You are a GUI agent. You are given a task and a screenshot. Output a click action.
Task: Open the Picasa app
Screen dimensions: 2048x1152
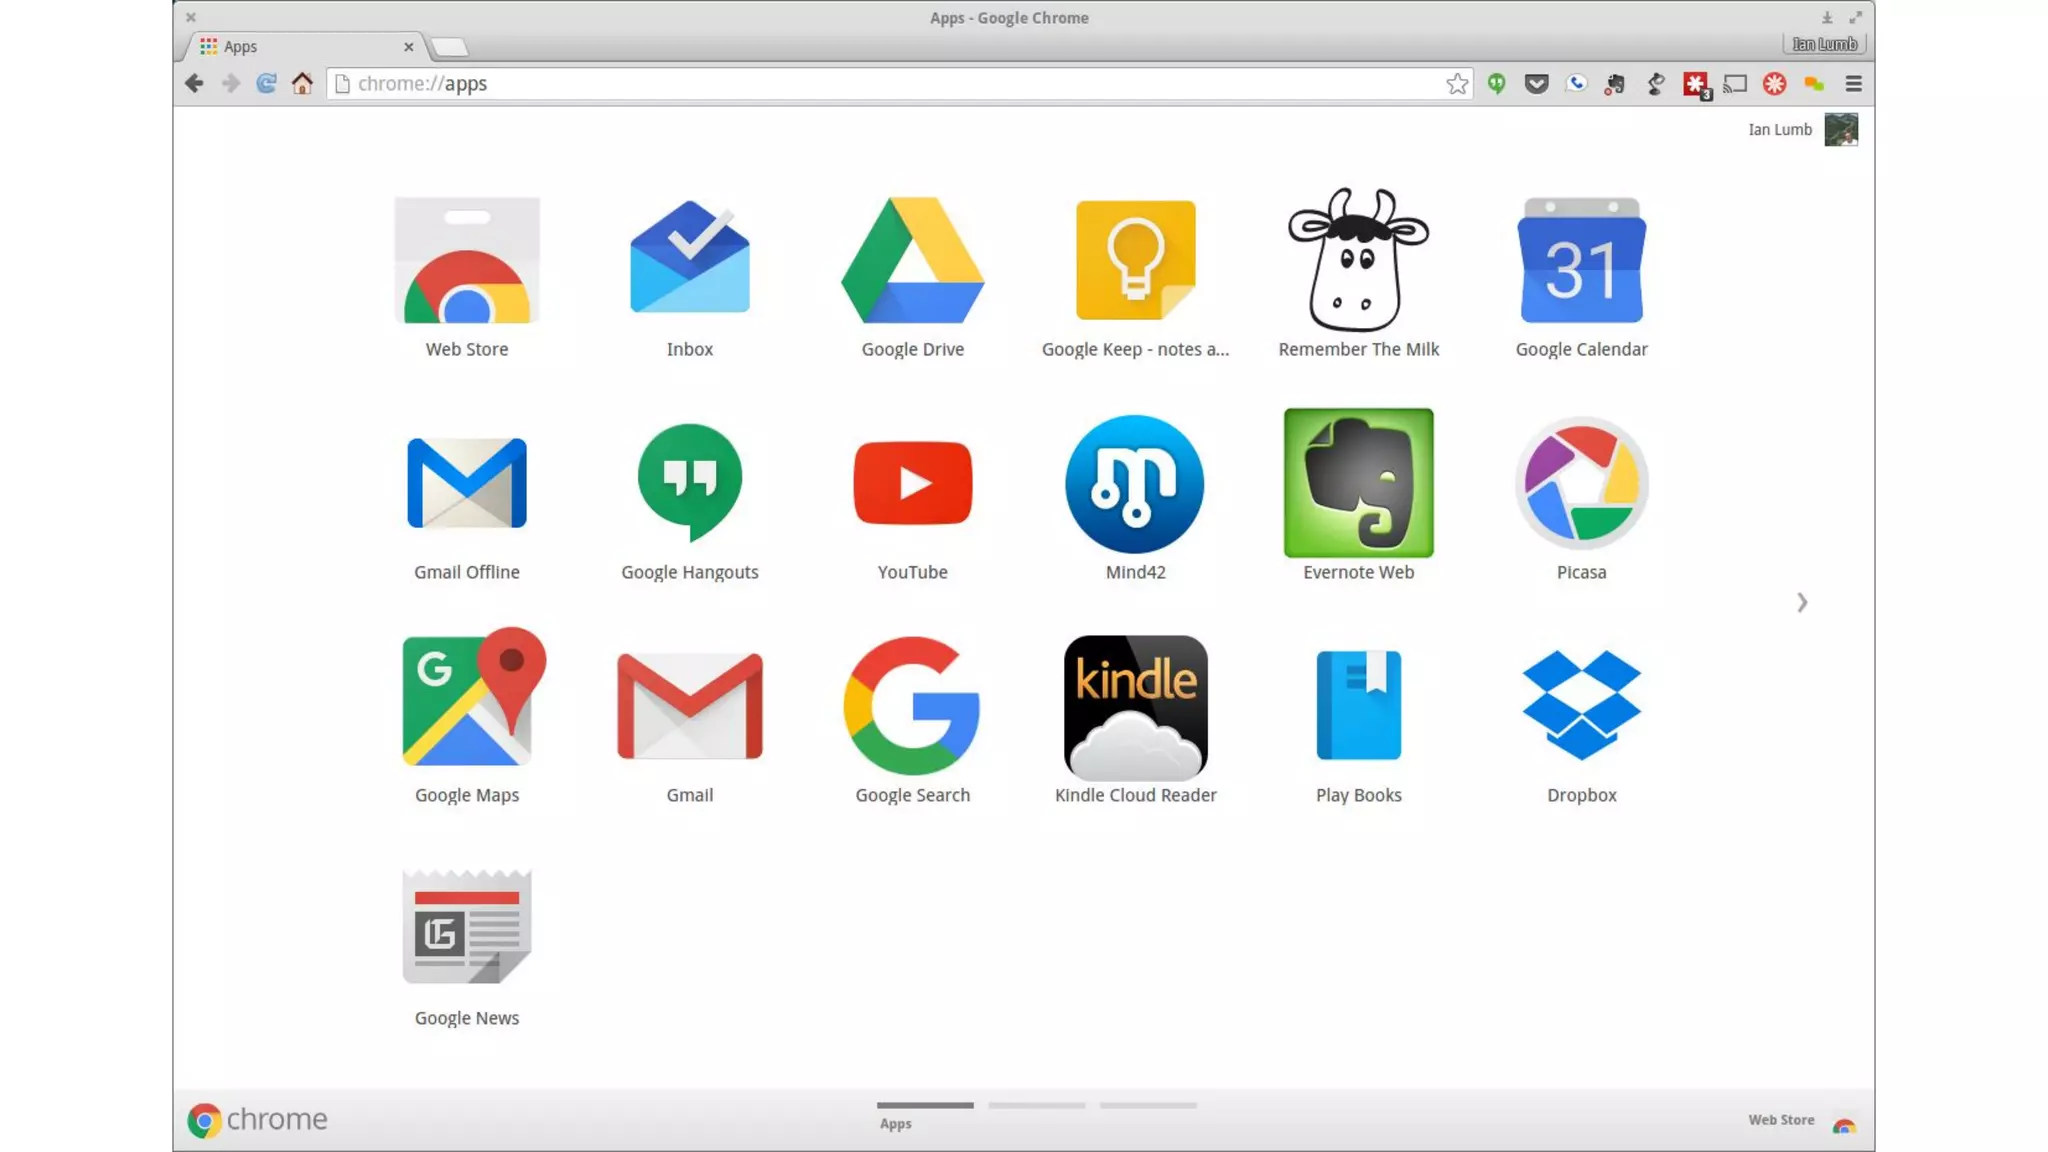coord(1581,485)
